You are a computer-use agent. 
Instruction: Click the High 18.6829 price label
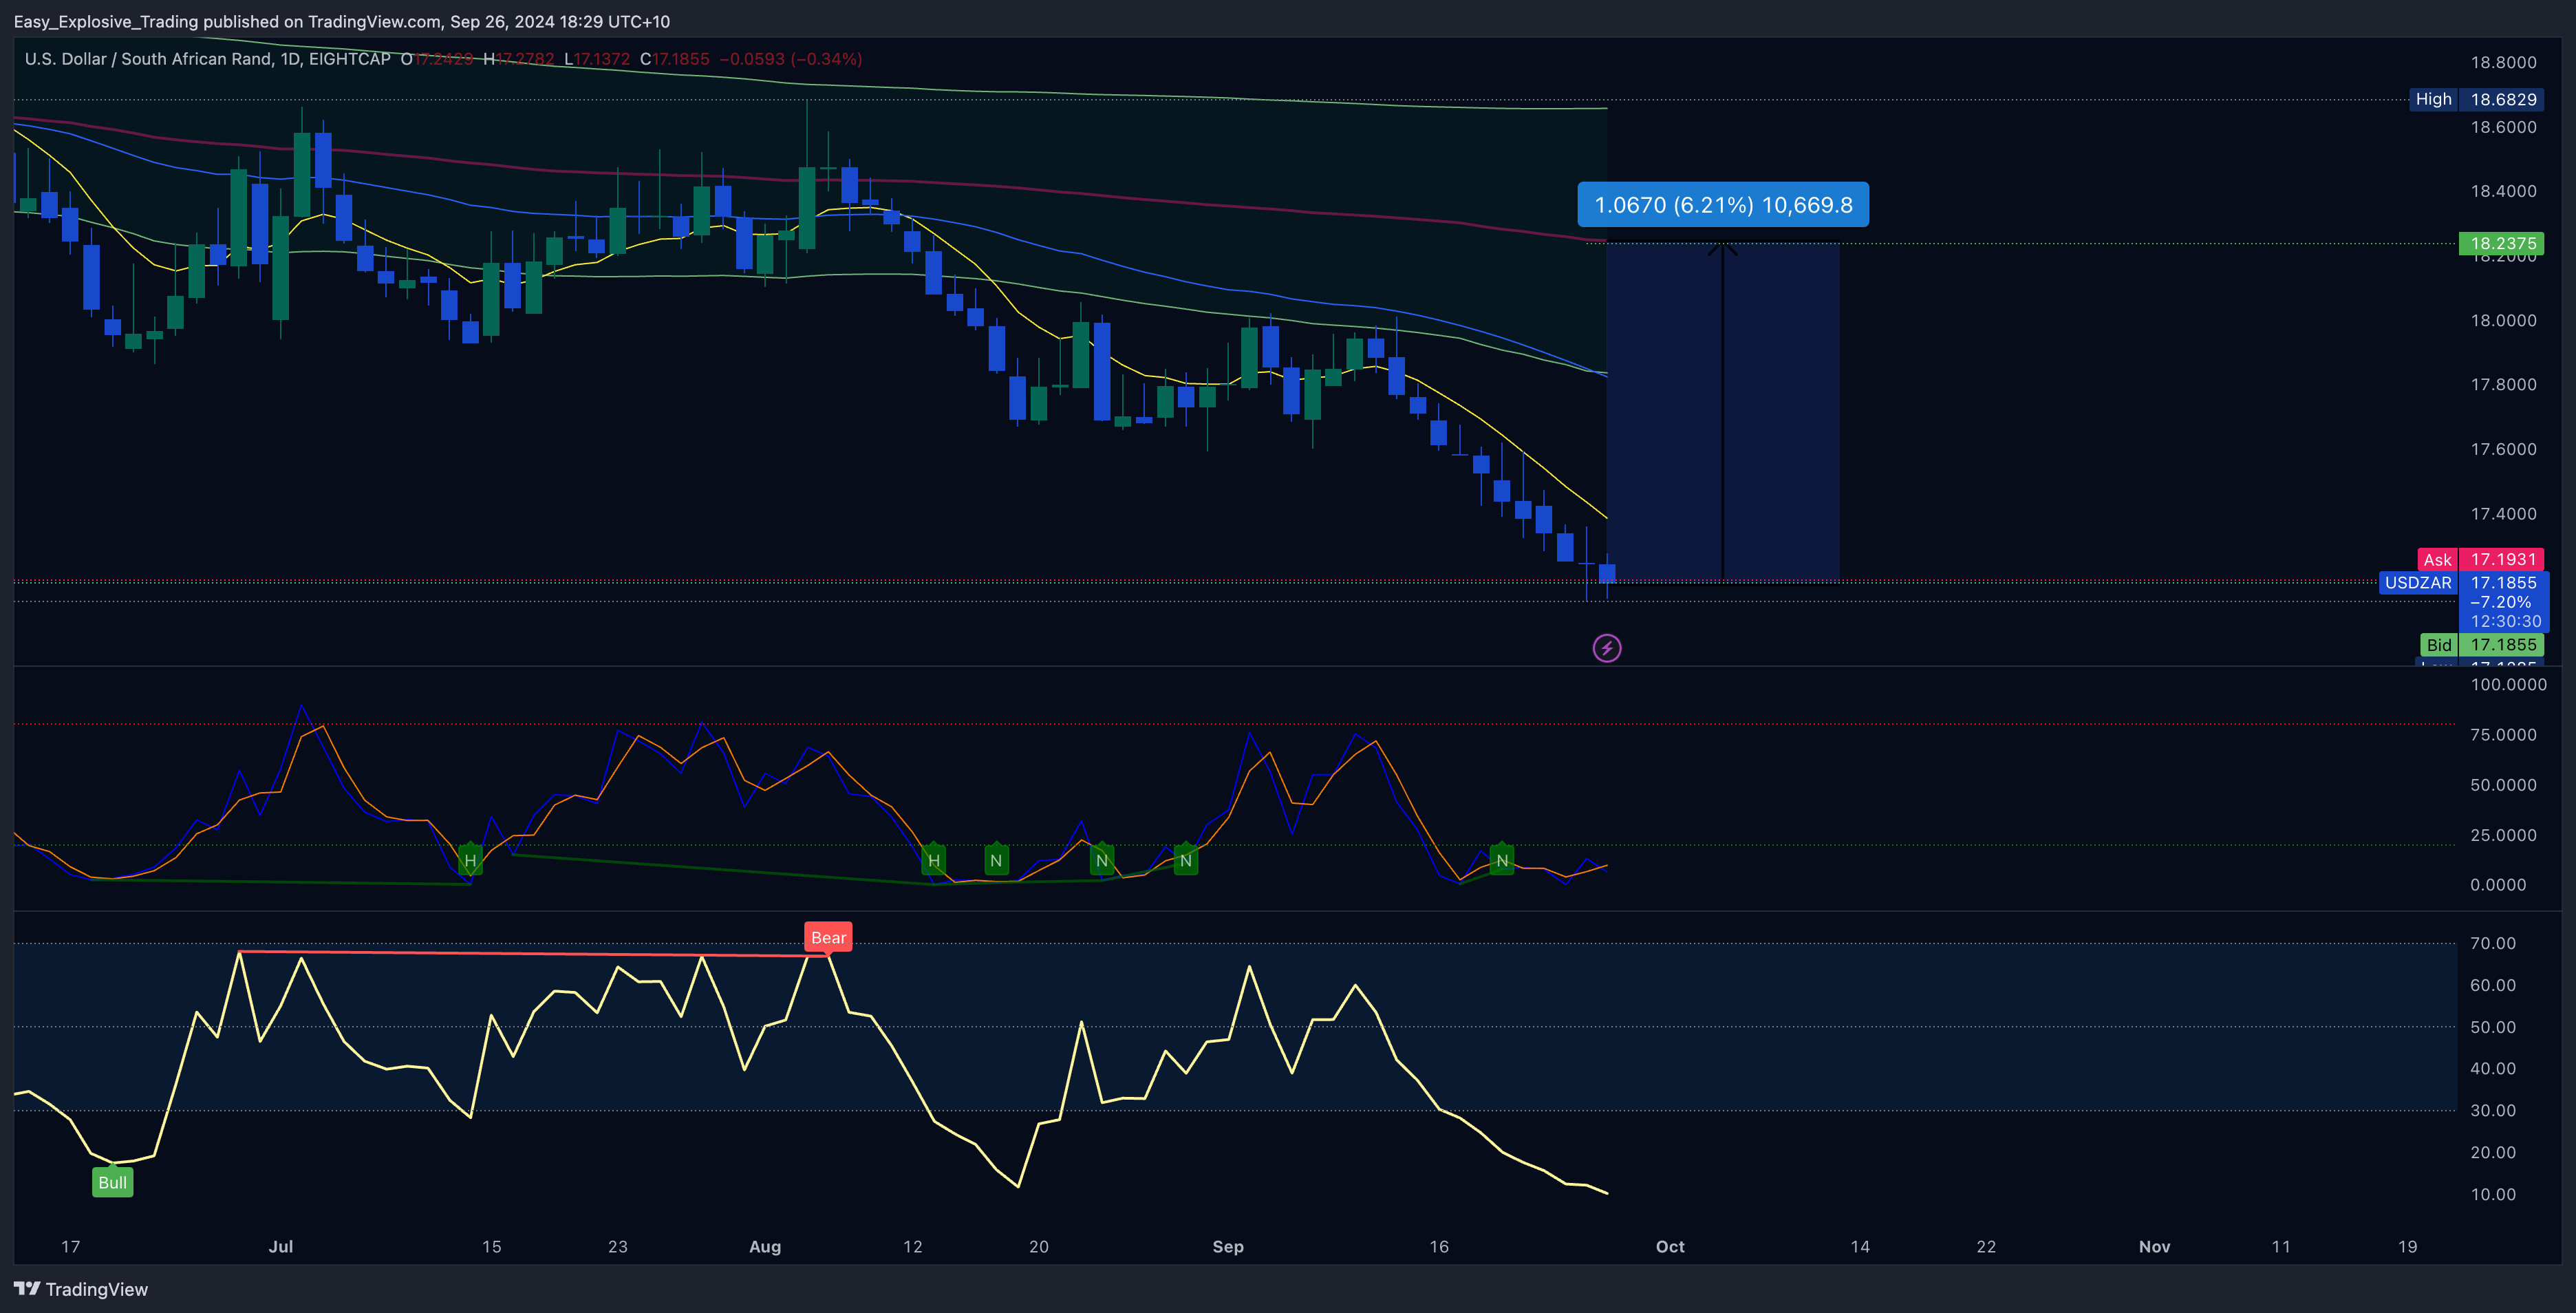(2476, 99)
